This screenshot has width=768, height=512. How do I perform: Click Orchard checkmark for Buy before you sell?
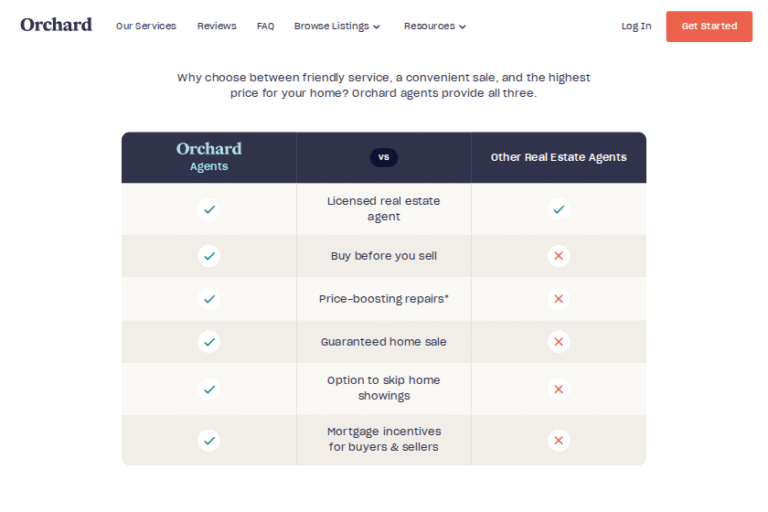click(x=208, y=256)
